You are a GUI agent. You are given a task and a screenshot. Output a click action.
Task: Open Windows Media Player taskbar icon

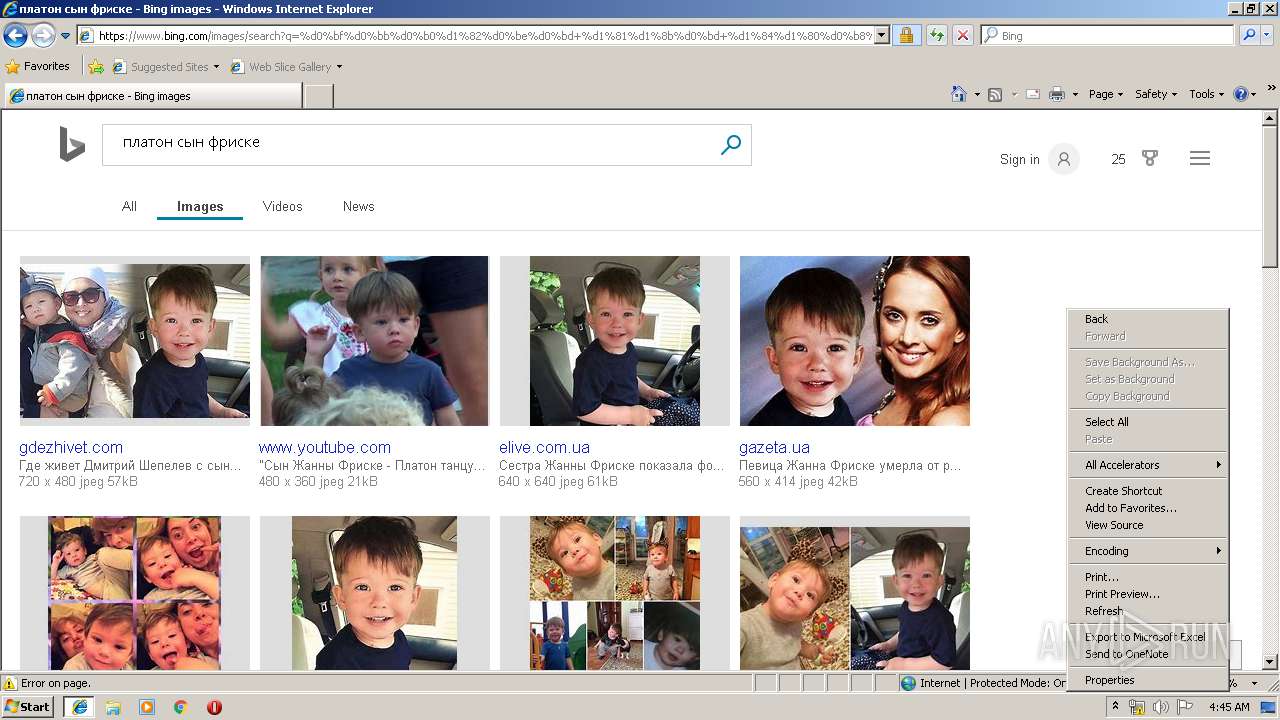tap(147, 707)
